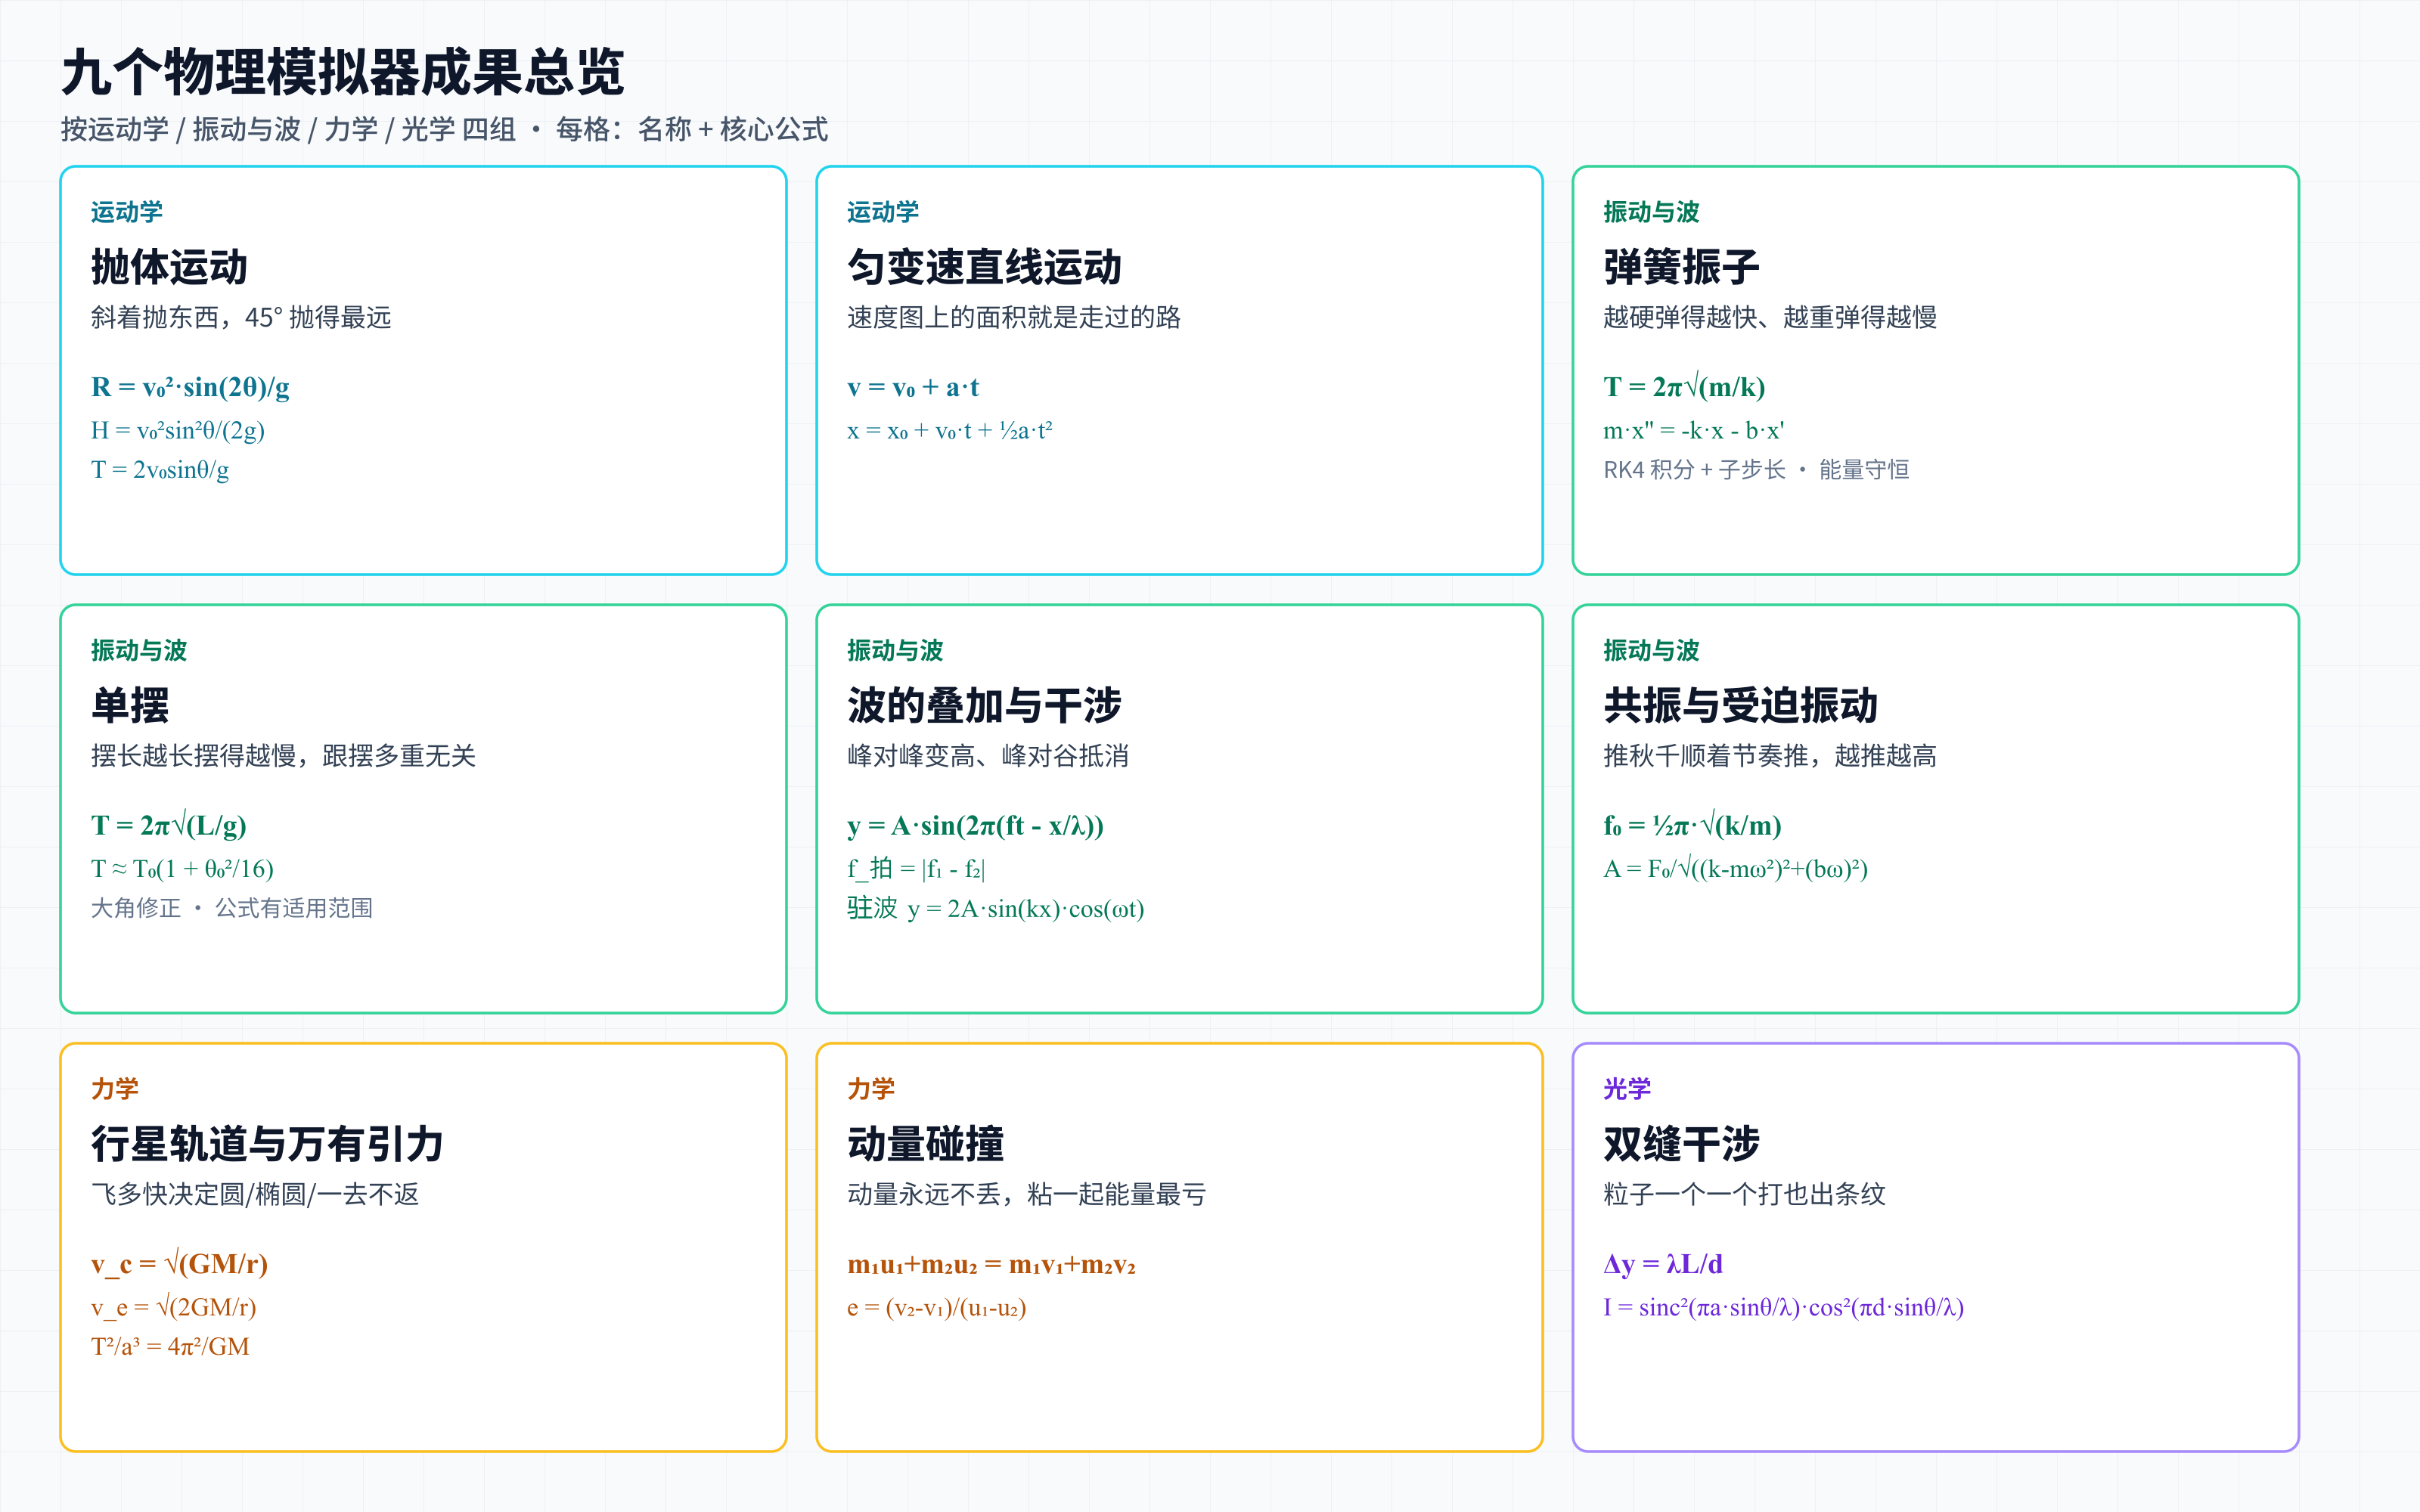
Task: Click the note 大角修正 · 公式有适用范围
Action: 232,907
